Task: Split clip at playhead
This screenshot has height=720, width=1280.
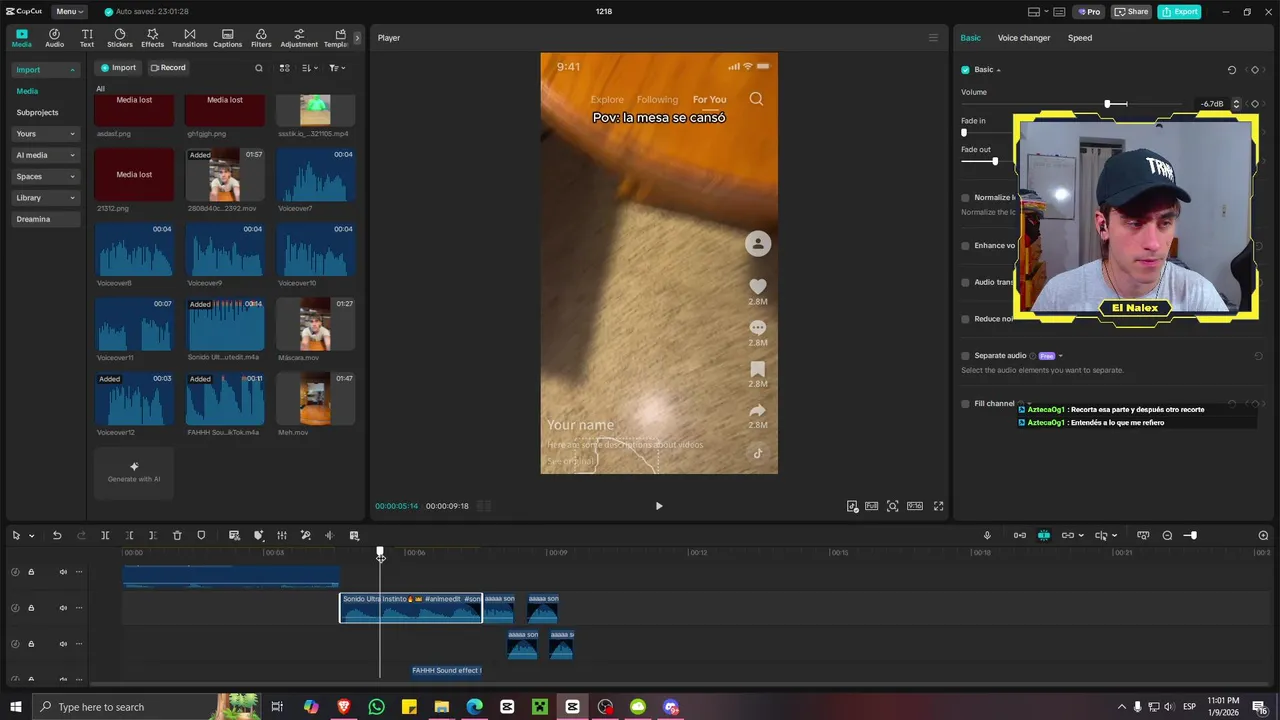Action: pyautogui.click(x=105, y=536)
